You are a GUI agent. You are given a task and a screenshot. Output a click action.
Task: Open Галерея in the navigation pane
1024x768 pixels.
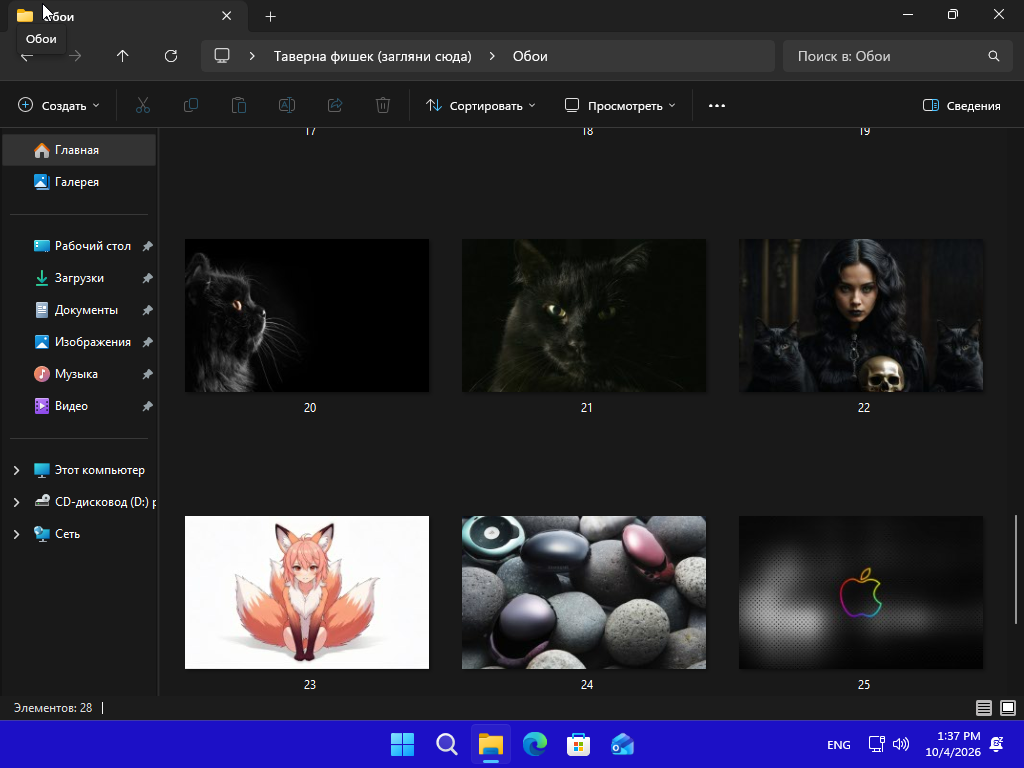[x=79, y=182]
